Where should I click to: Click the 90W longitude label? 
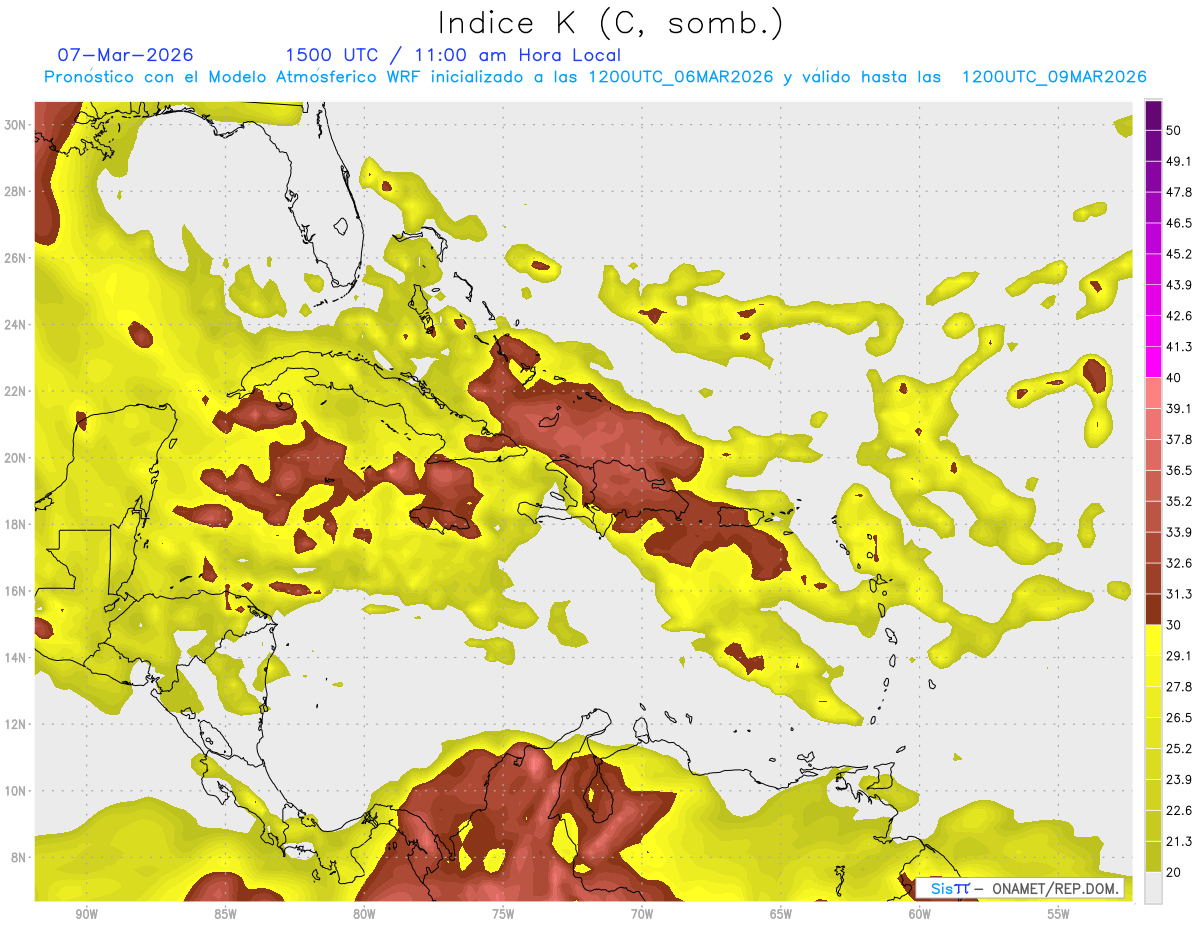tap(86, 914)
